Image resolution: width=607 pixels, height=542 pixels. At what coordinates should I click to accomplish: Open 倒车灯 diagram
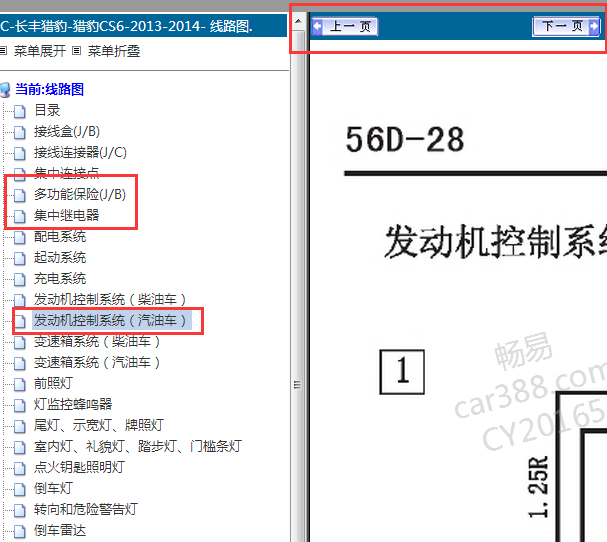[53, 488]
